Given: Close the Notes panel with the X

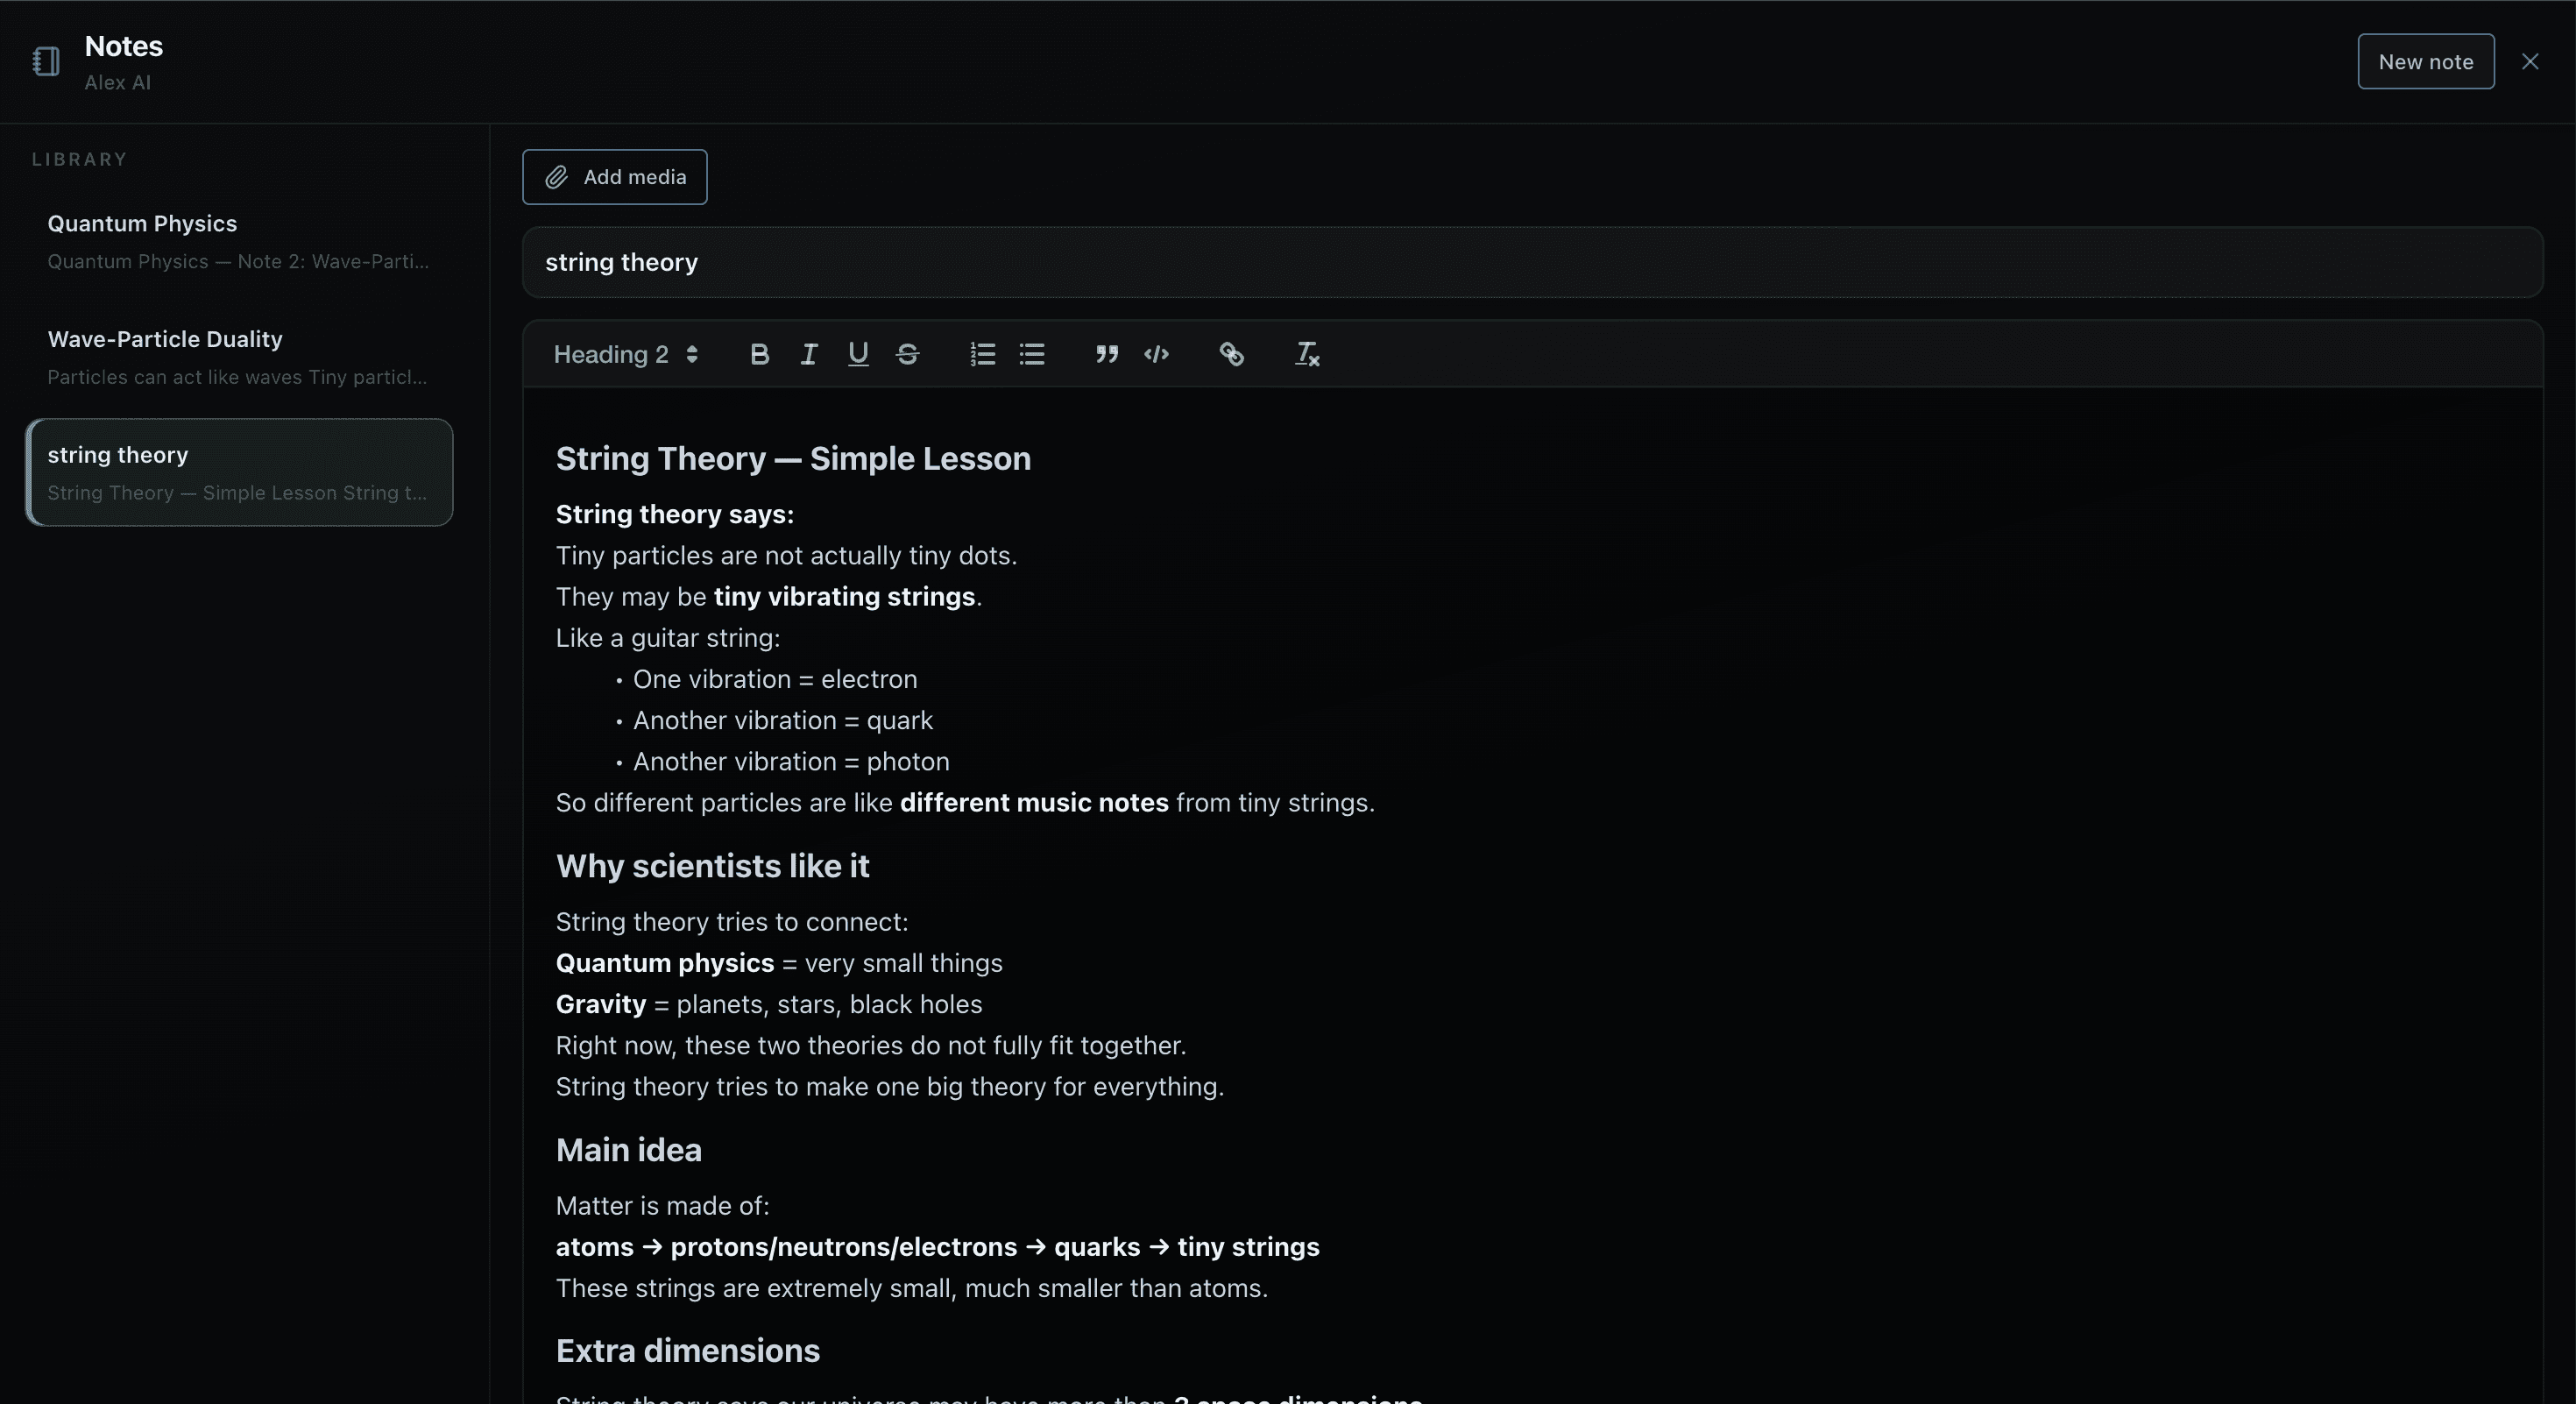Looking at the screenshot, I should (2530, 62).
